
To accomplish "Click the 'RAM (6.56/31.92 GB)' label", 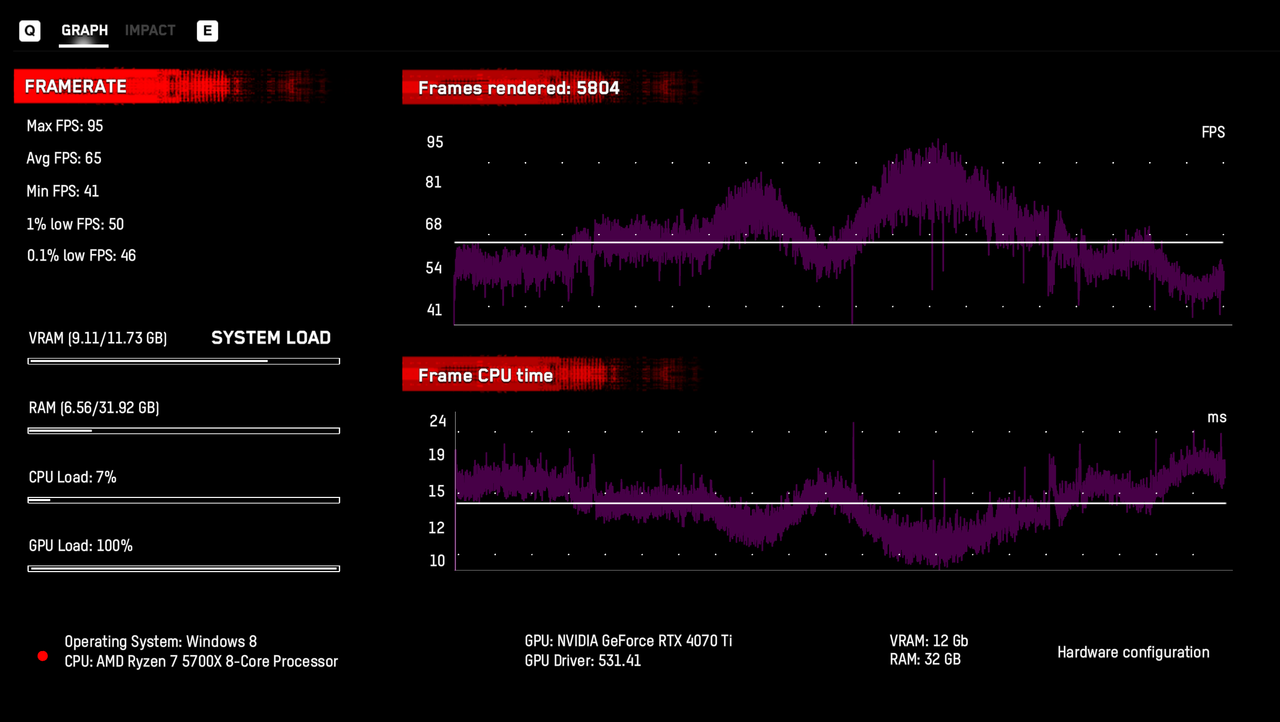I will coord(94,408).
